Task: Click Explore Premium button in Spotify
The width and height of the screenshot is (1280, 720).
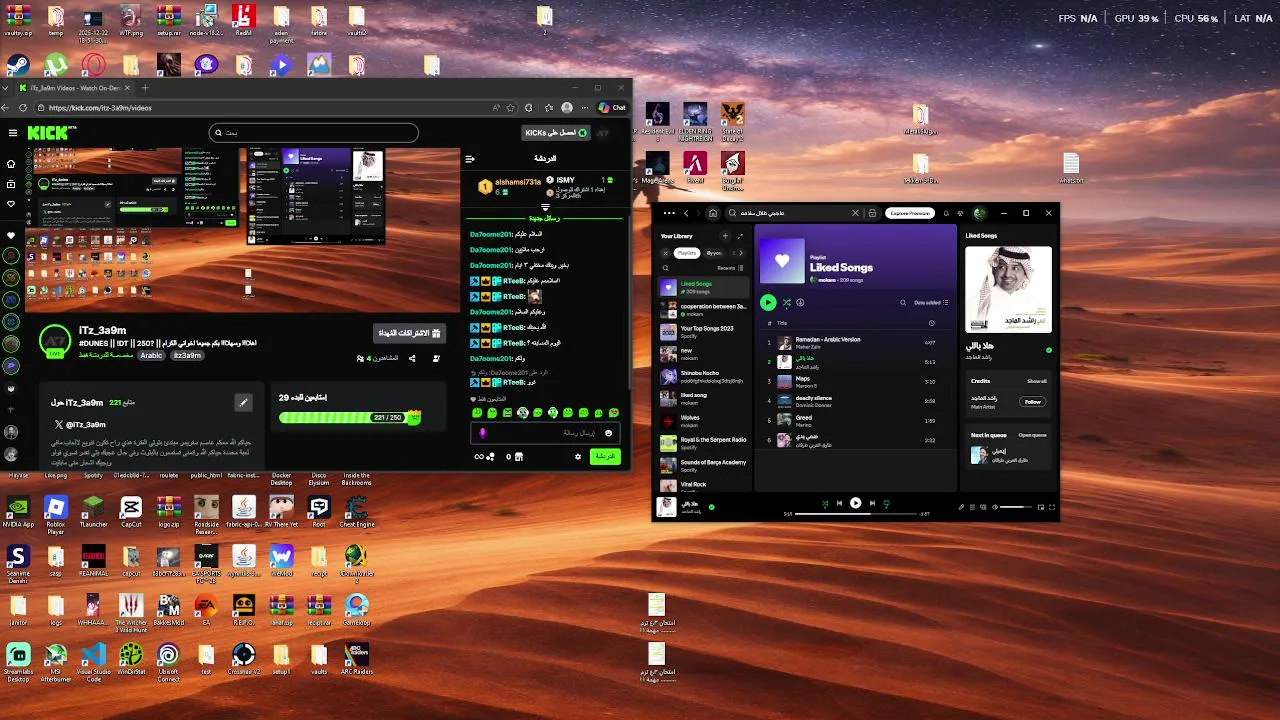Action: click(910, 213)
